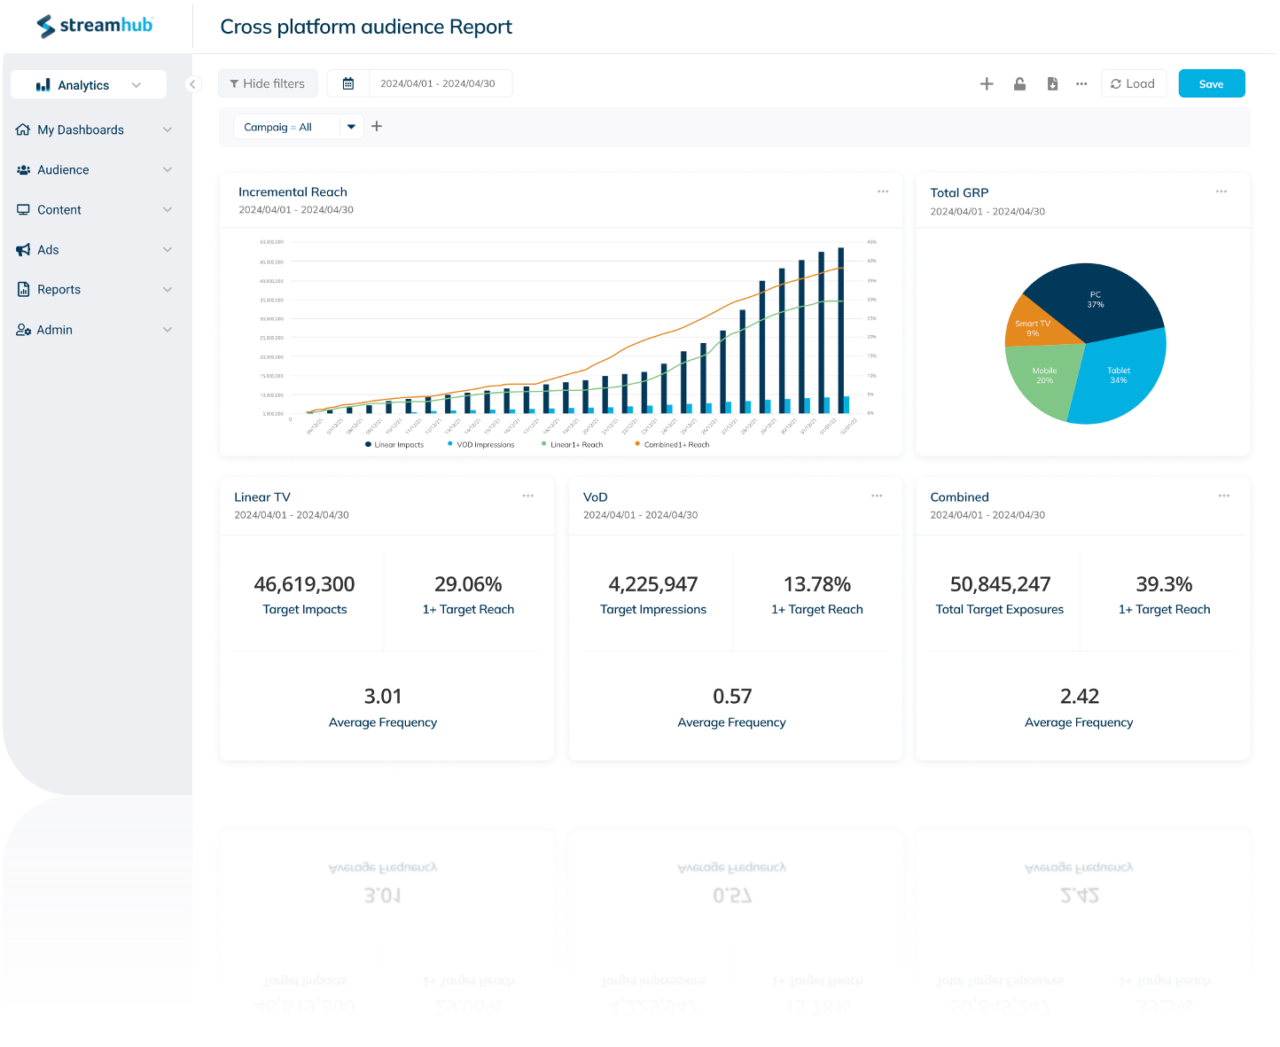Open the Analytics dropdown
Viewport: 1280px width, 1047px height.
pyautogui.click(x=88, y=84)
